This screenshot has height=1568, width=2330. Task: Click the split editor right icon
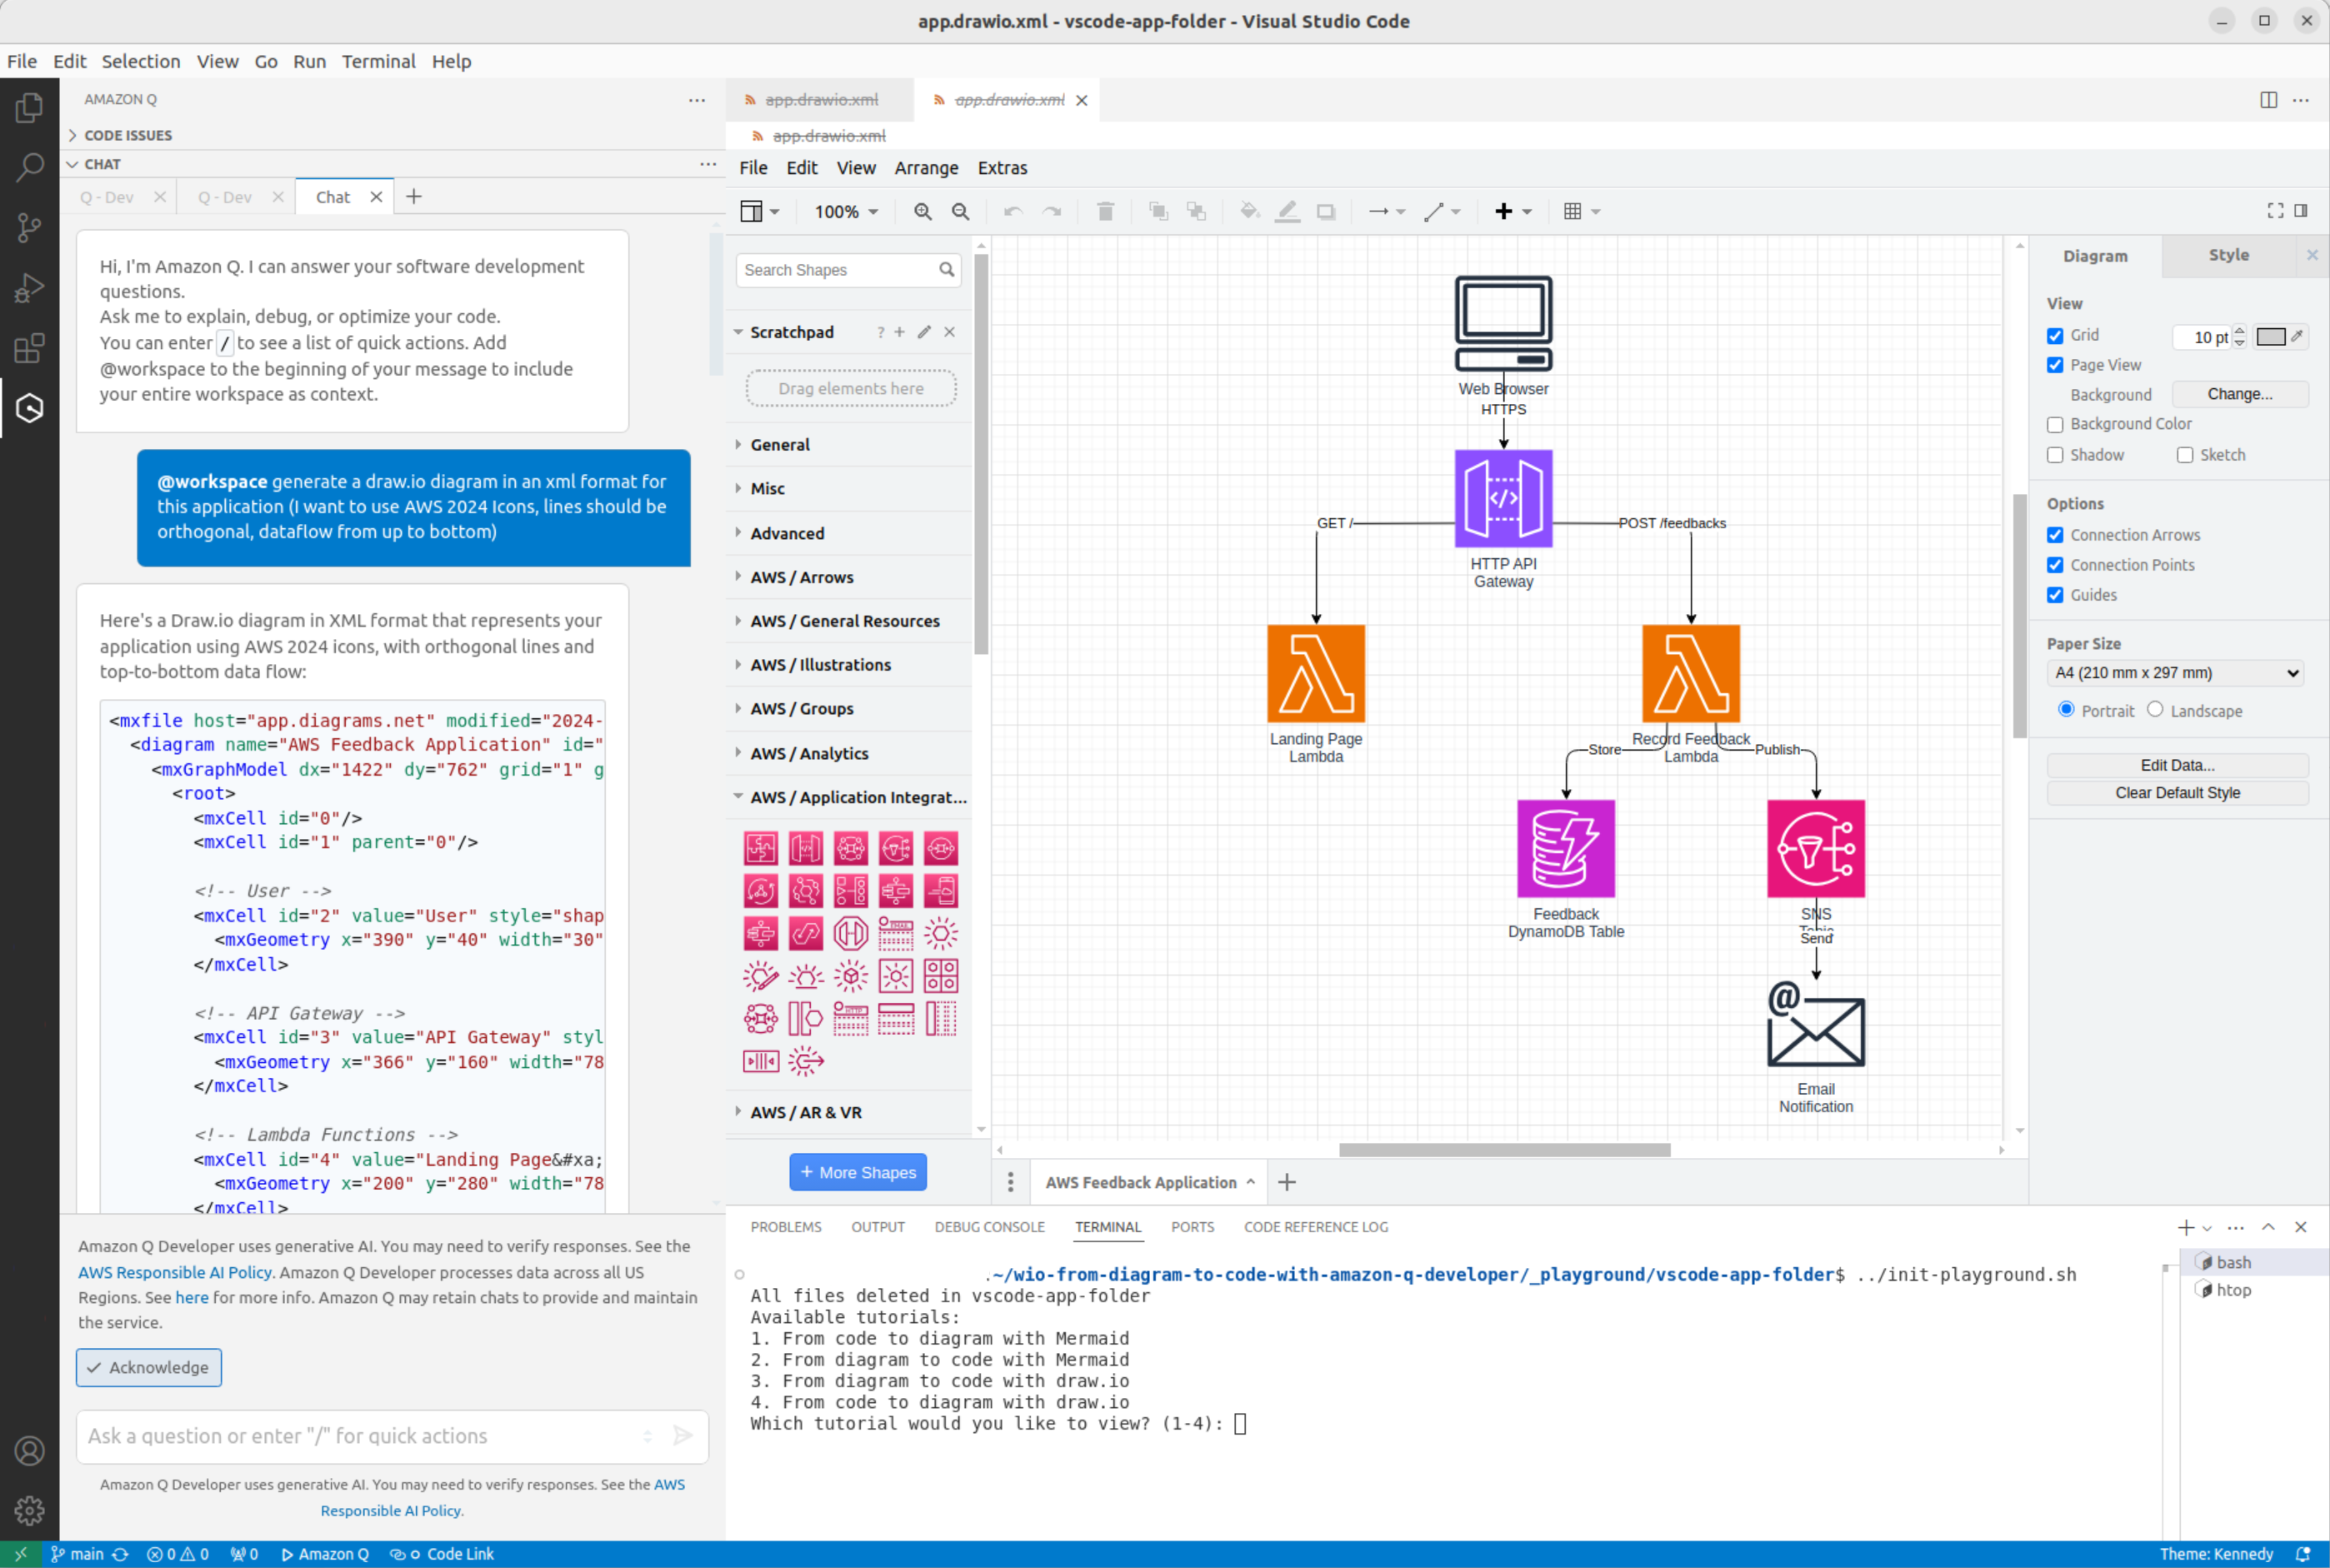(x=2268, y=100)
